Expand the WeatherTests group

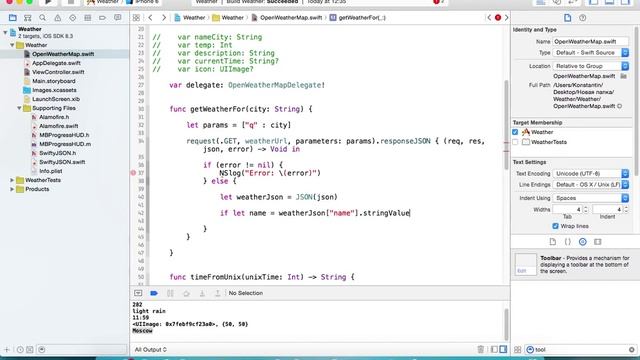(x=12, y=180)
